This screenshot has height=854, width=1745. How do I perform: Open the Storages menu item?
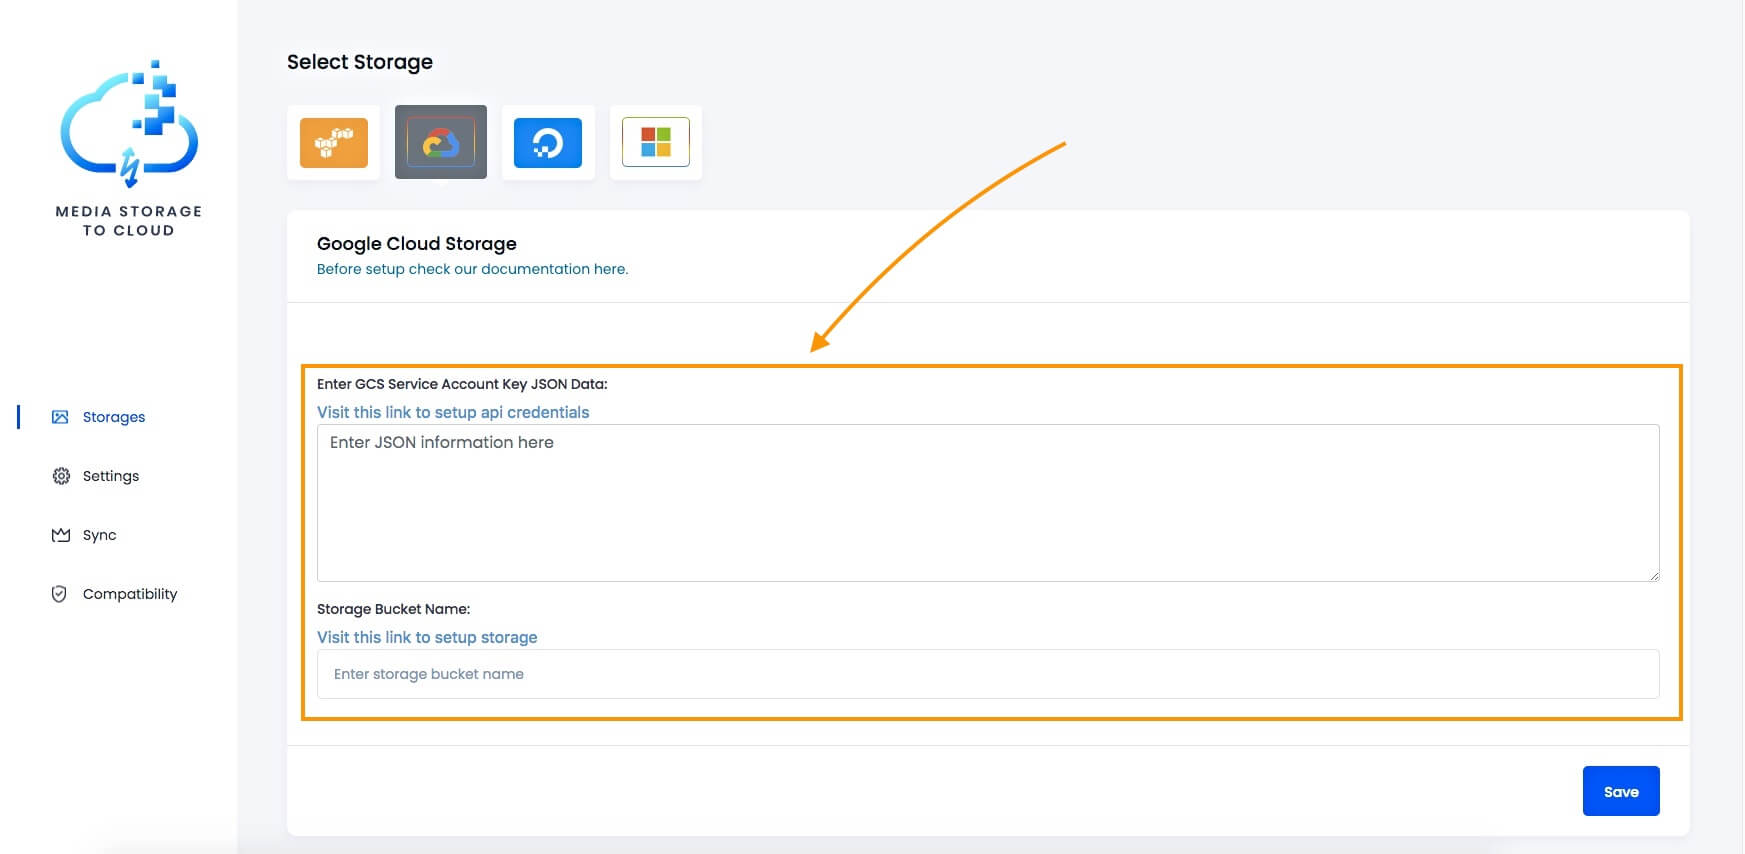[114, 417]
